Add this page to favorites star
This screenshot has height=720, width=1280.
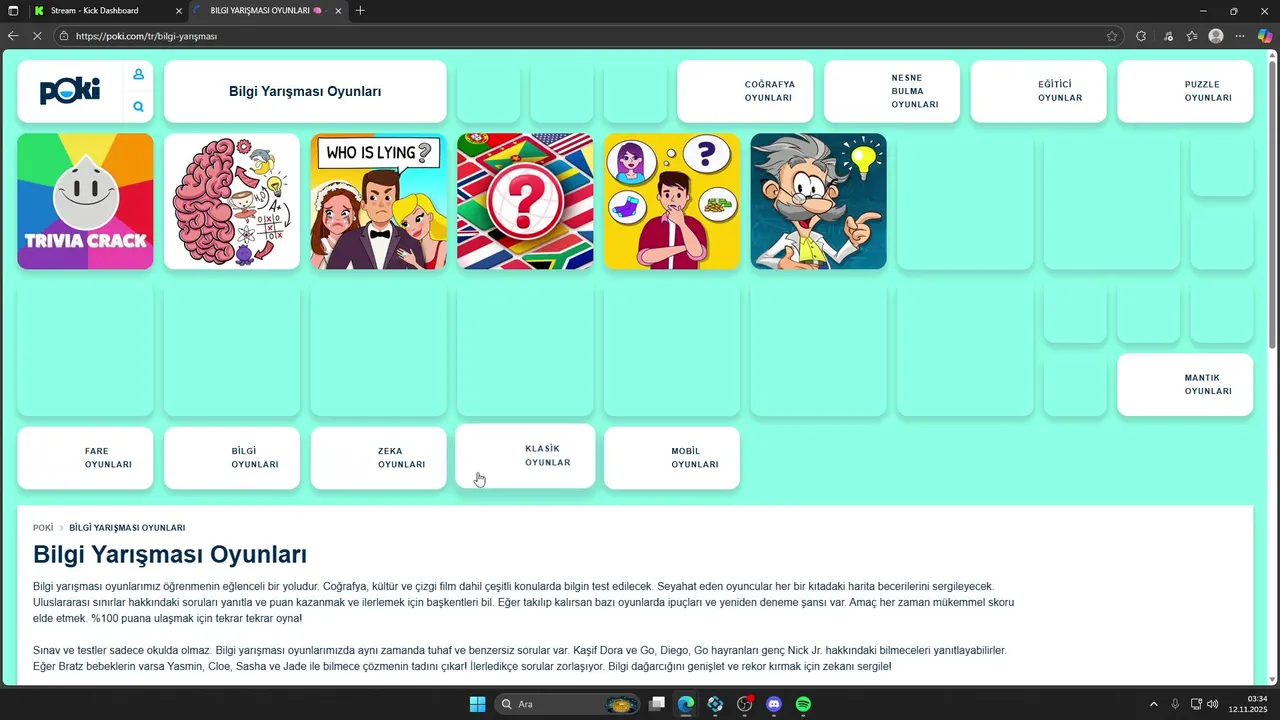[1112, 36]
